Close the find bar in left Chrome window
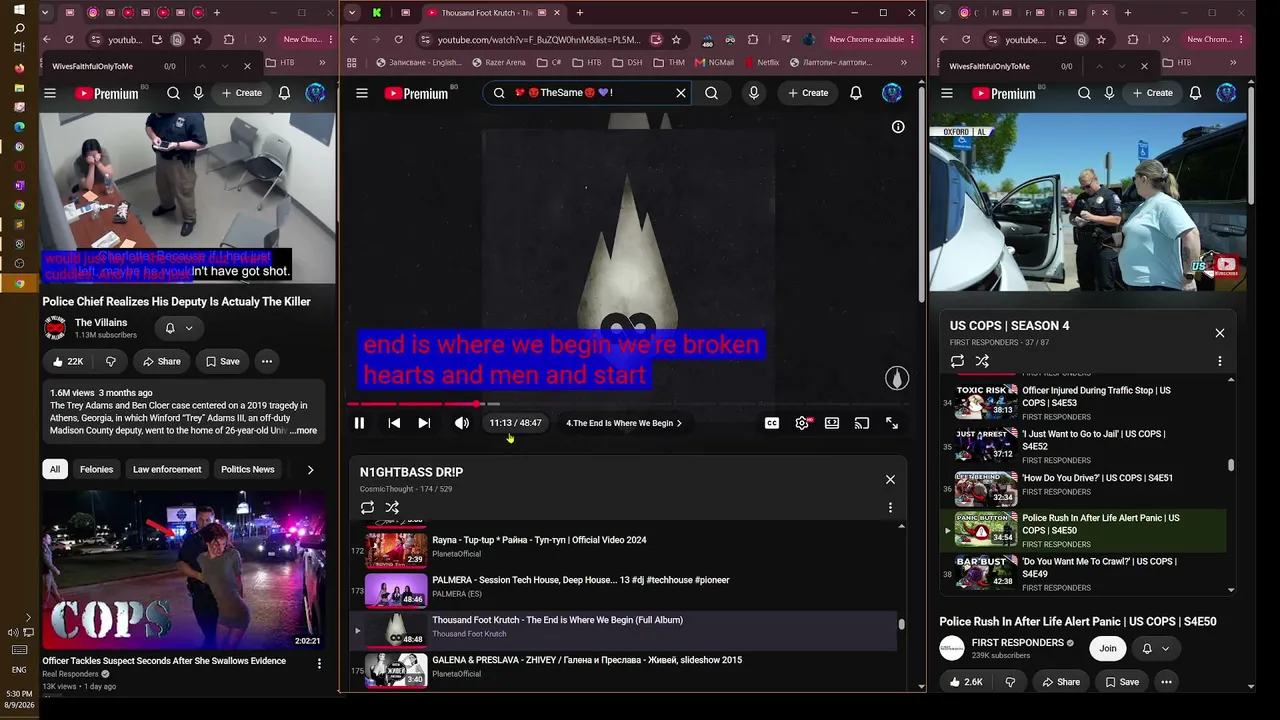 [x=248, y=66]
